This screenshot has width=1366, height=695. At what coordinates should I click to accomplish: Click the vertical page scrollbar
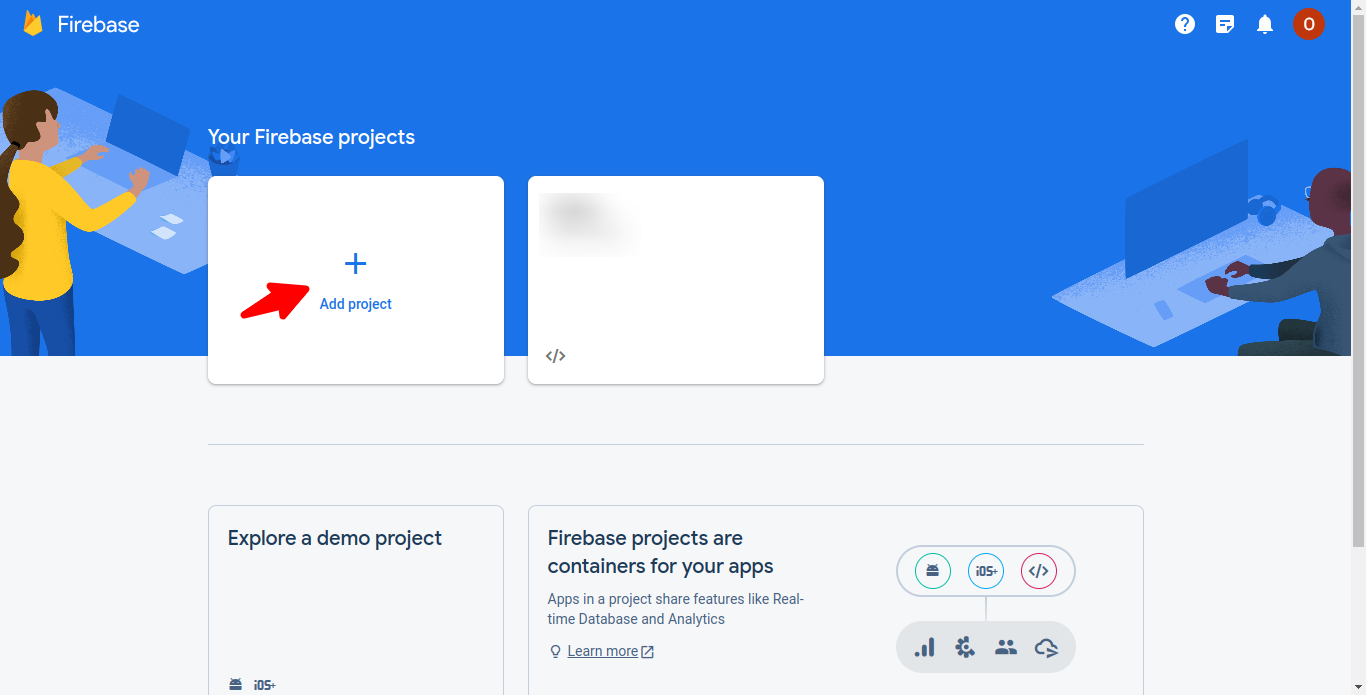(1359, 274)
